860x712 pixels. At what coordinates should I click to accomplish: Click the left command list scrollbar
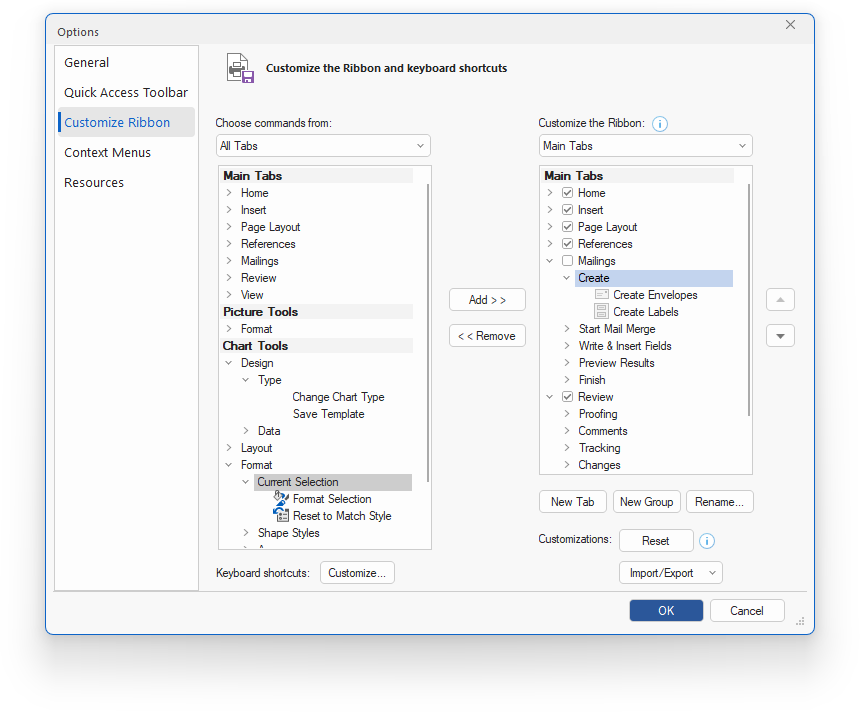[x=428, y=330]
